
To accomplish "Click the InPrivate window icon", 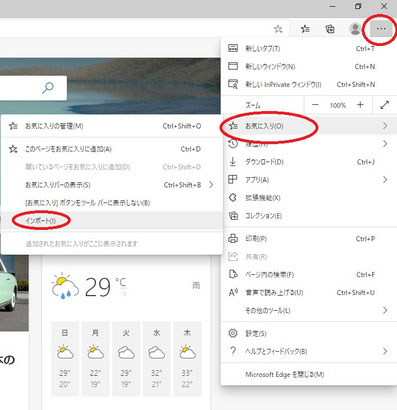I will tap(233, 84).
